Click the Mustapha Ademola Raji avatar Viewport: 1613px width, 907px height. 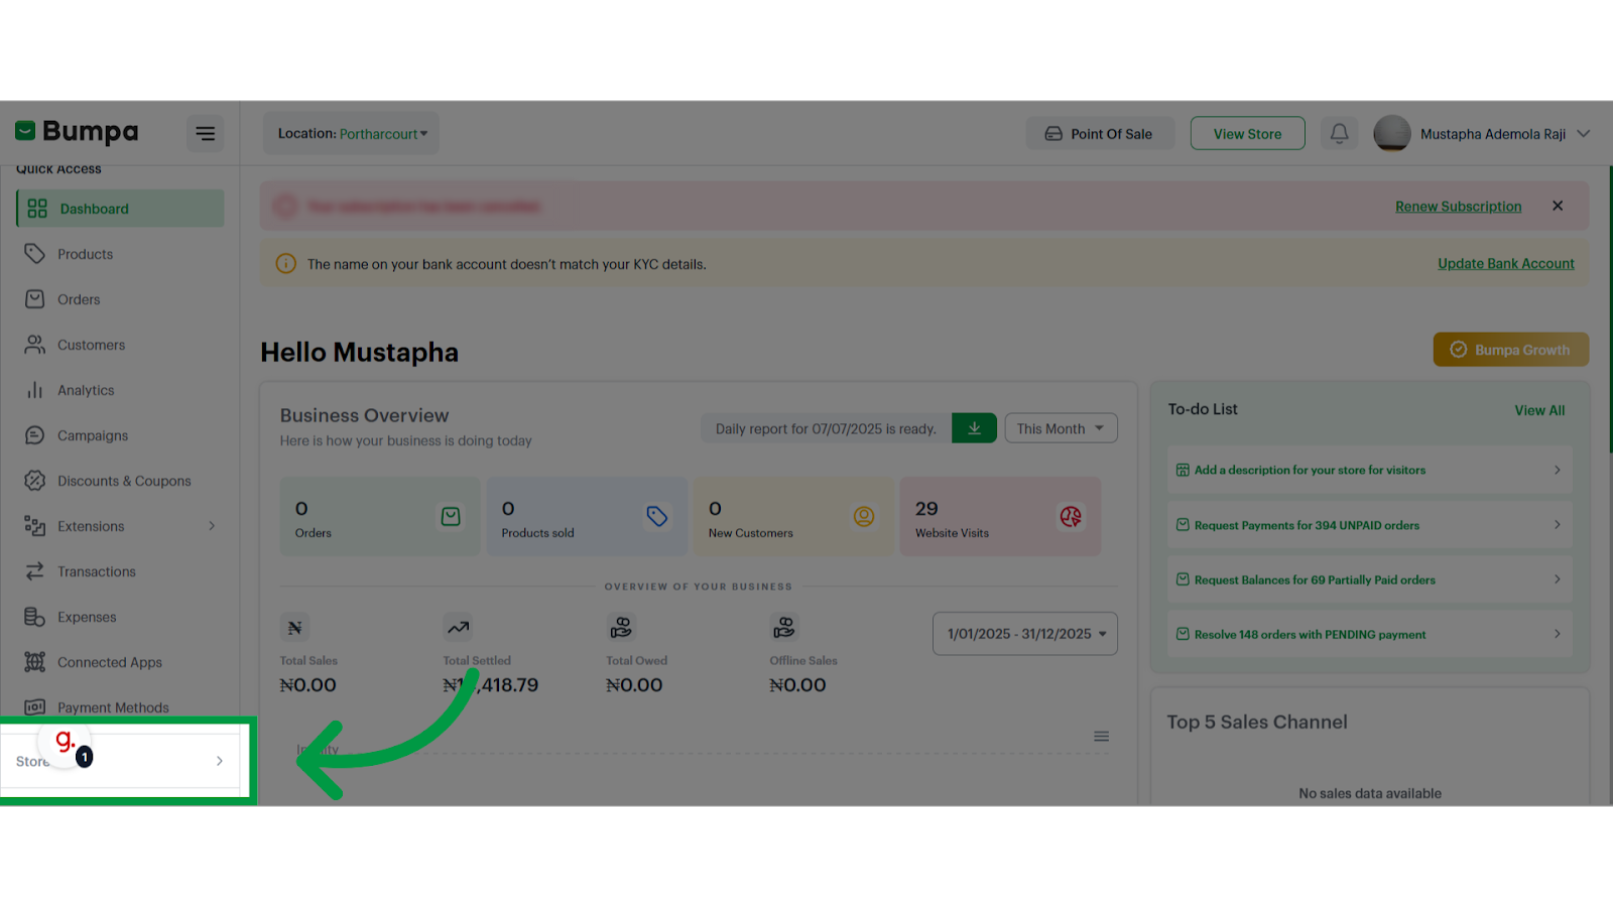click(x=1391, y=133)
